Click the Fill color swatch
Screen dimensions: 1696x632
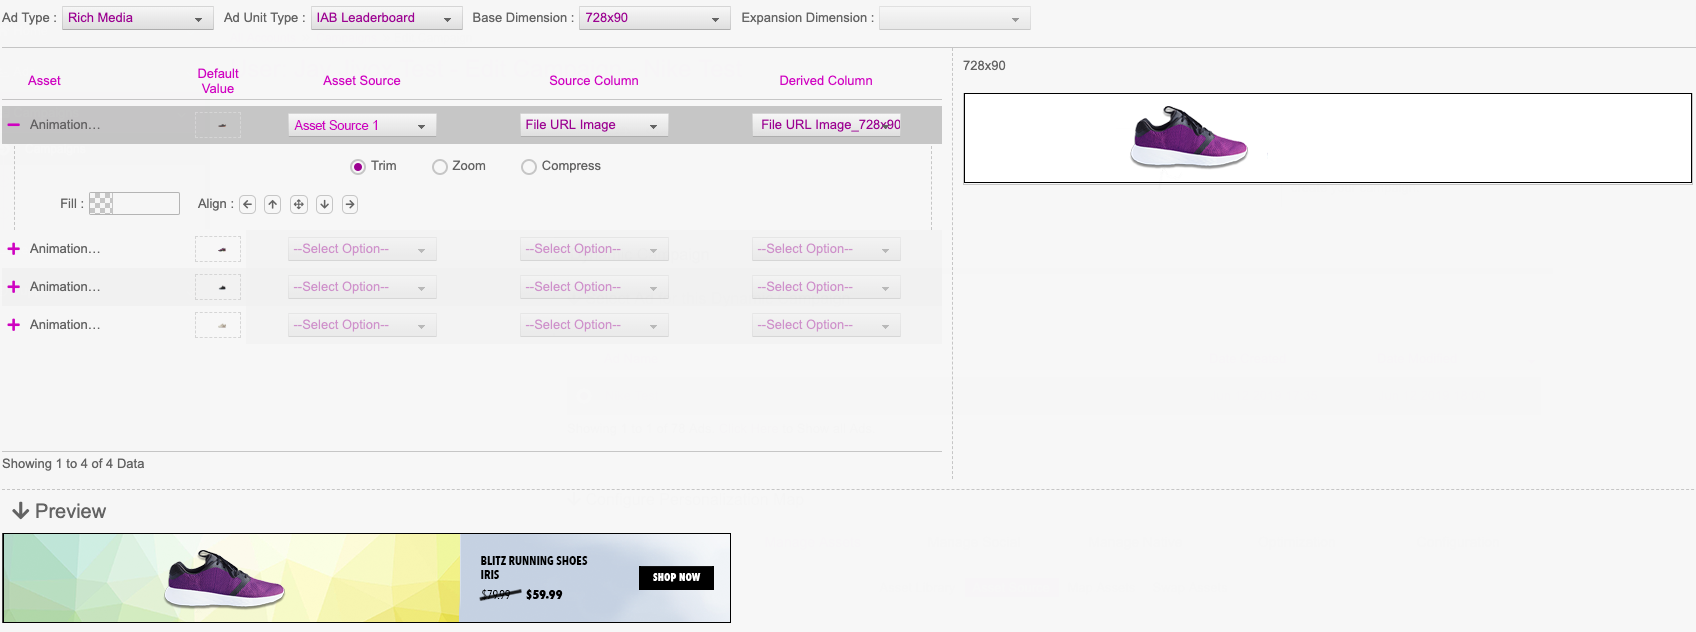coord(101,204)
